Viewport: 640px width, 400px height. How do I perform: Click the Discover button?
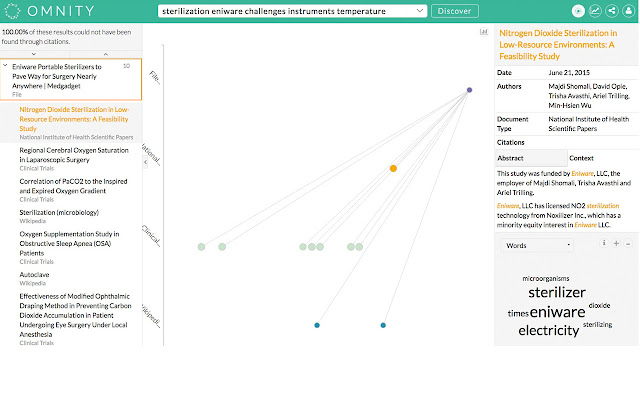click(454, 11)
